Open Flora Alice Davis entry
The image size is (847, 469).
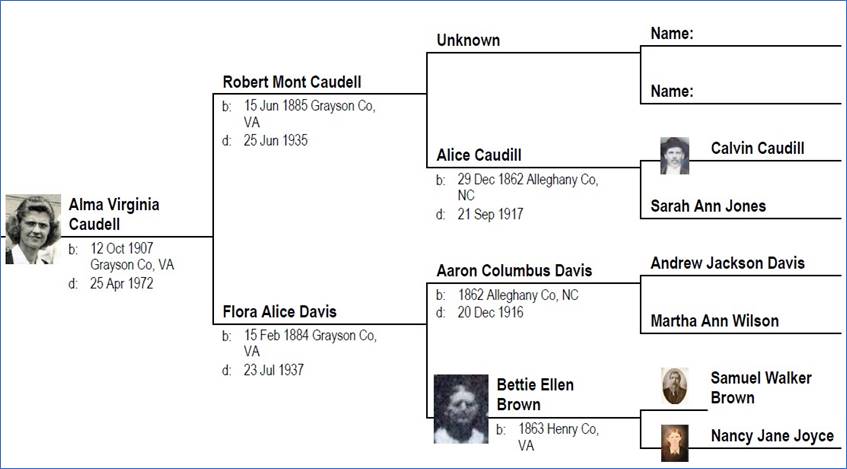click(x=279, y=312)
